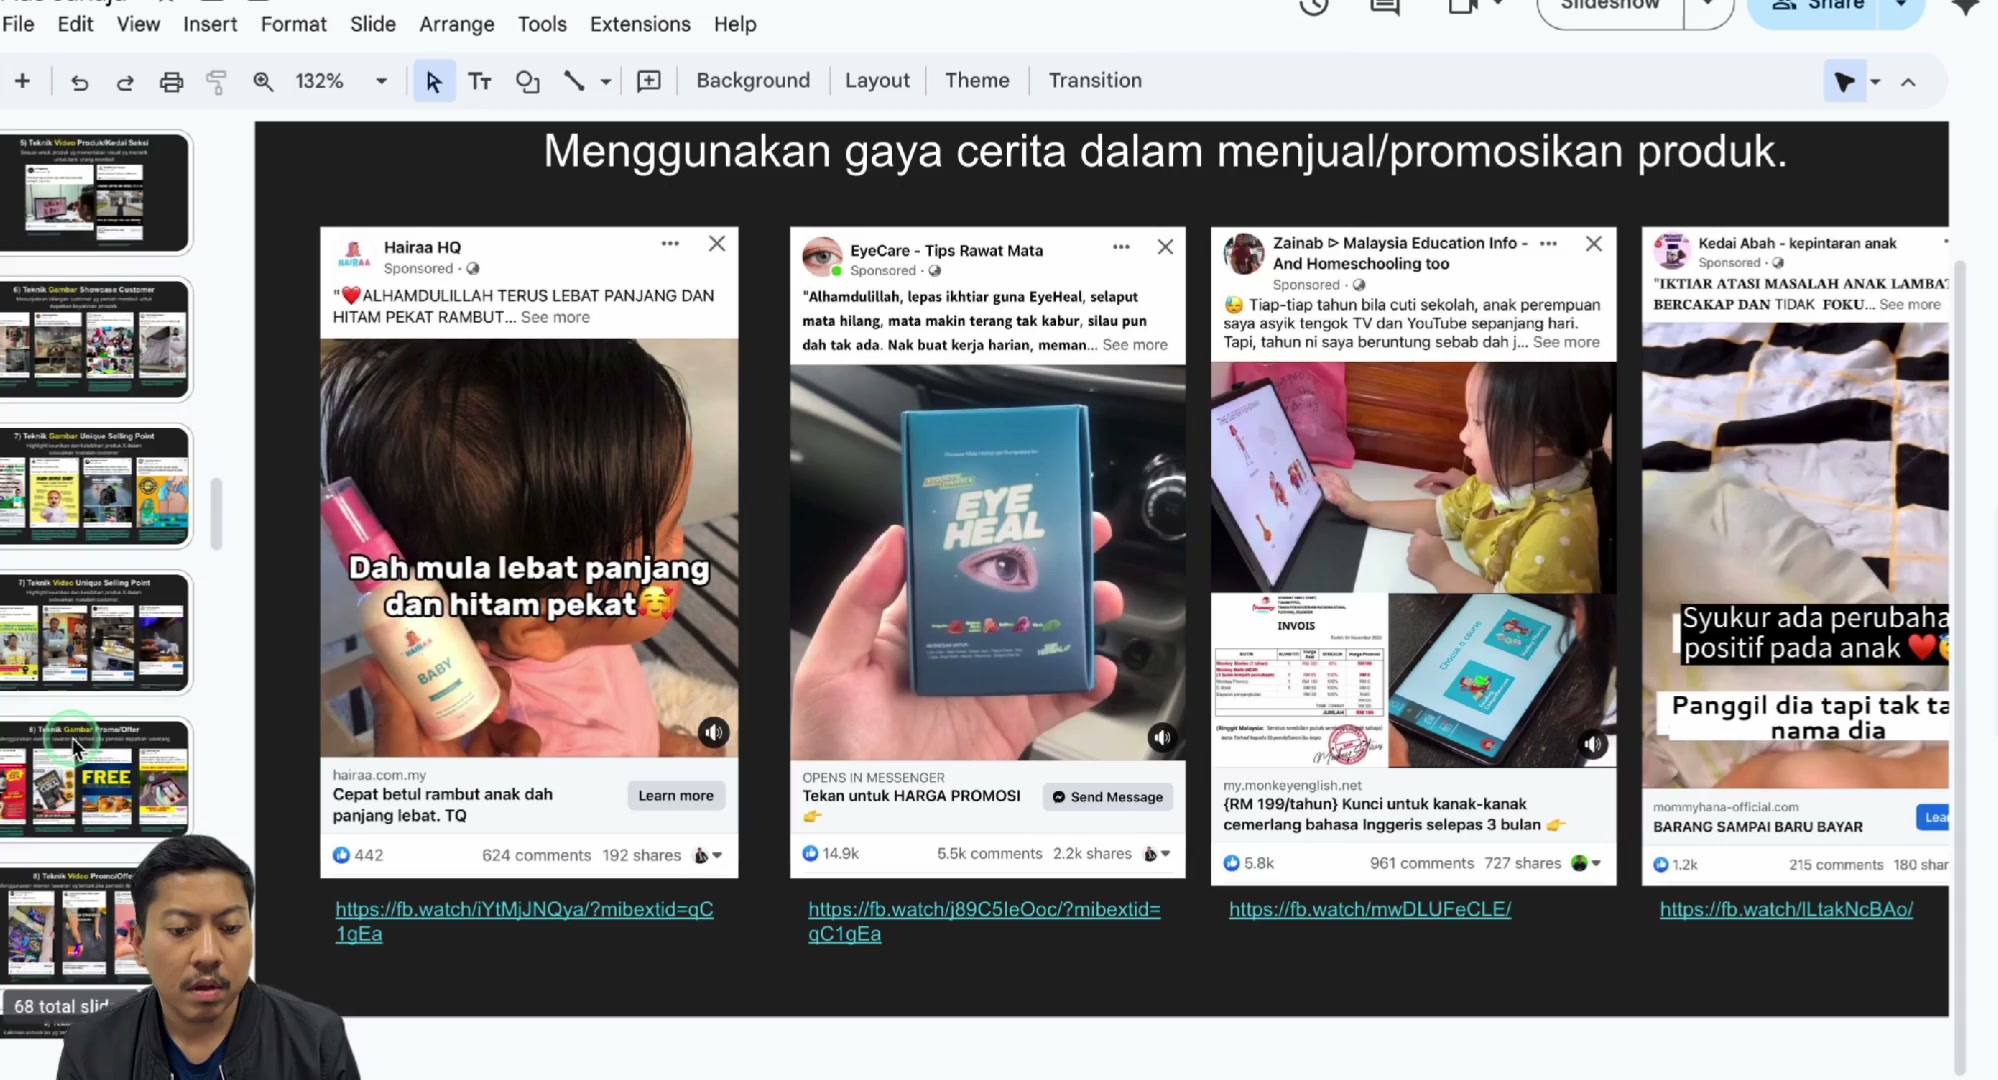
Task: Open the Share options dropdown arrow
Action: coord(1900,6)
